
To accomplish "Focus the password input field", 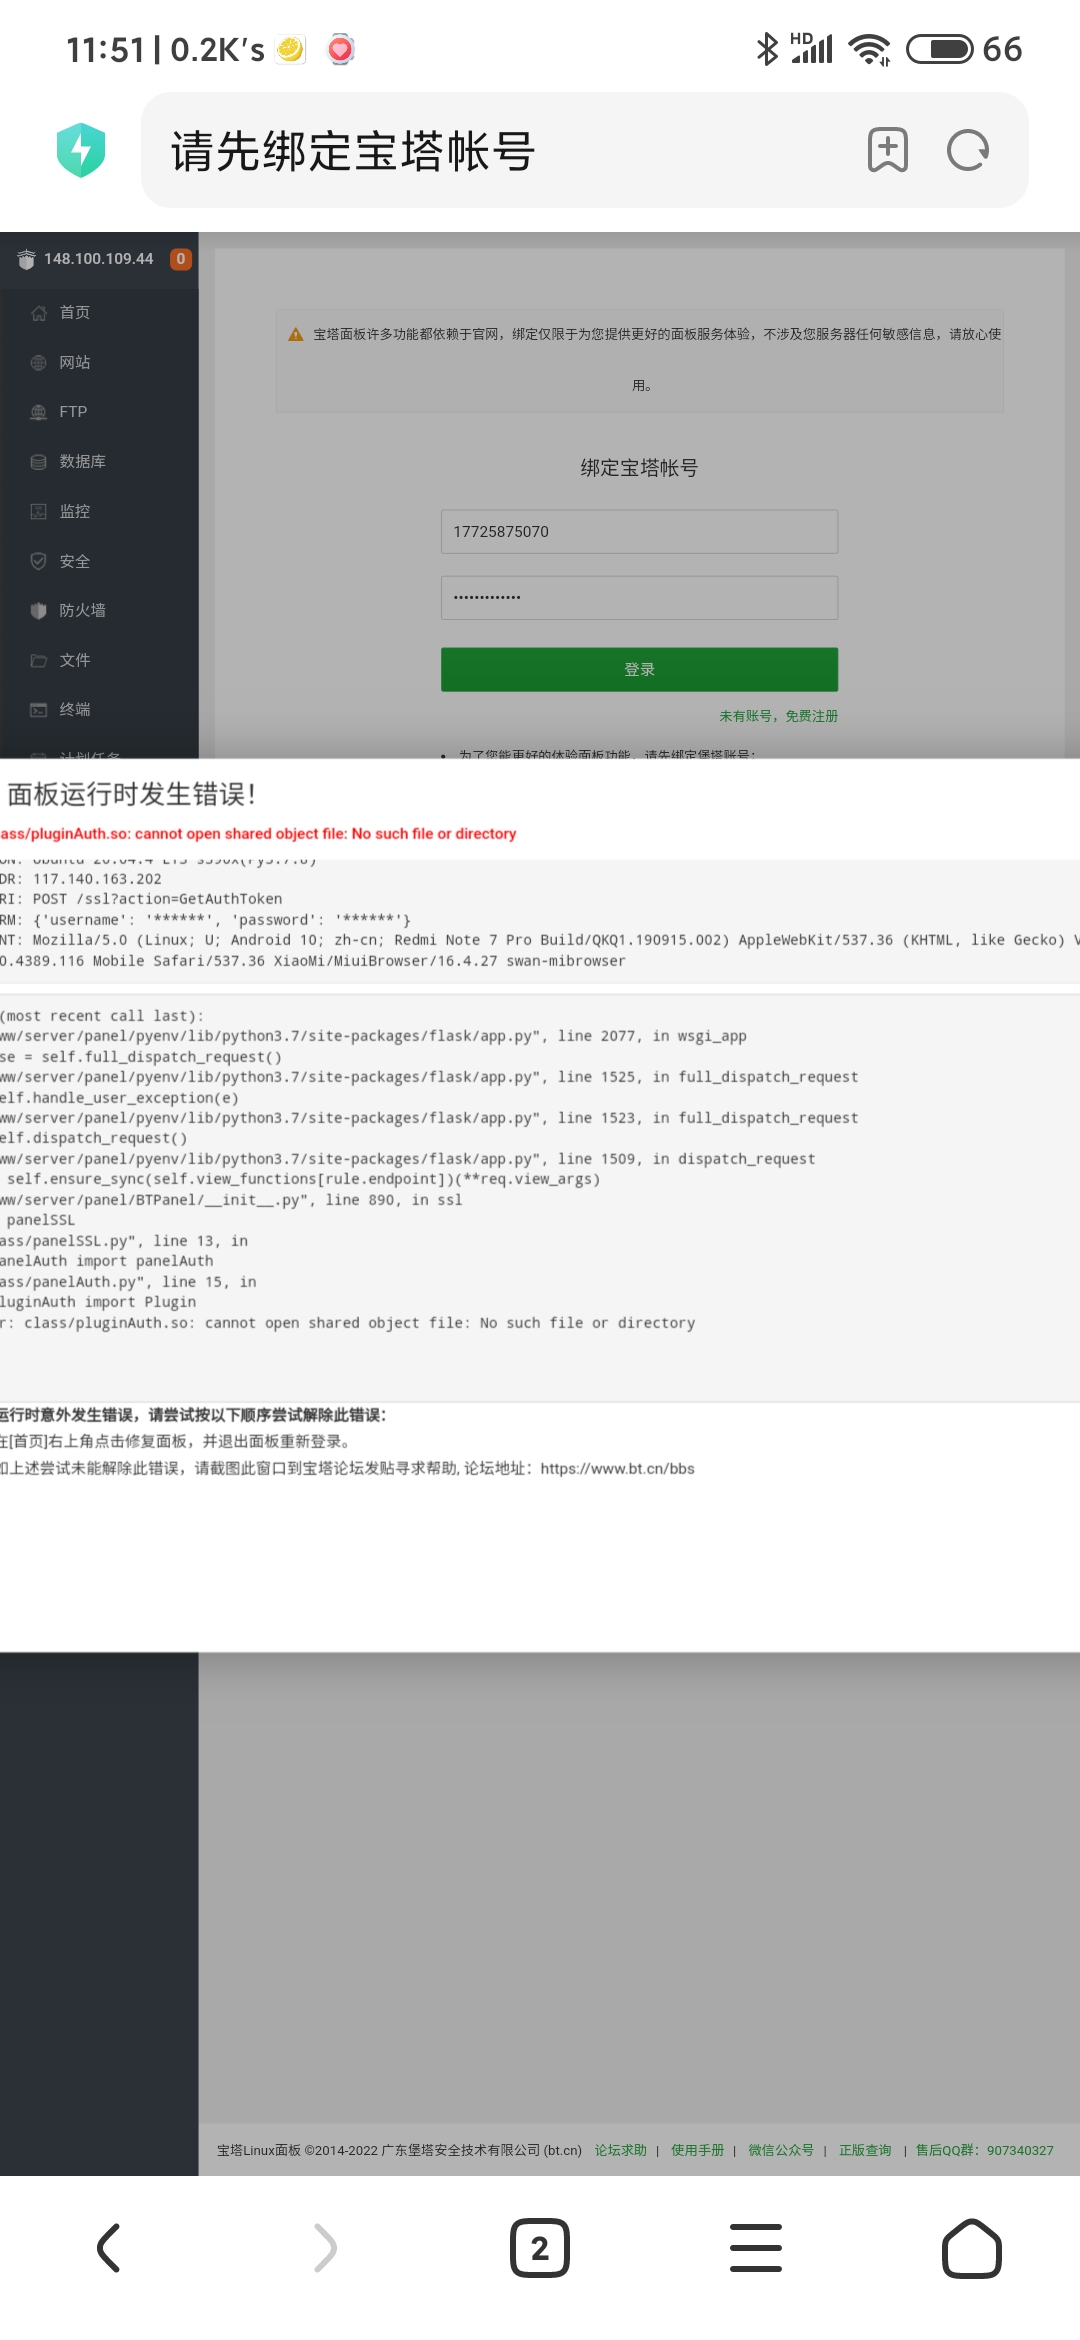I will (639, 597).
